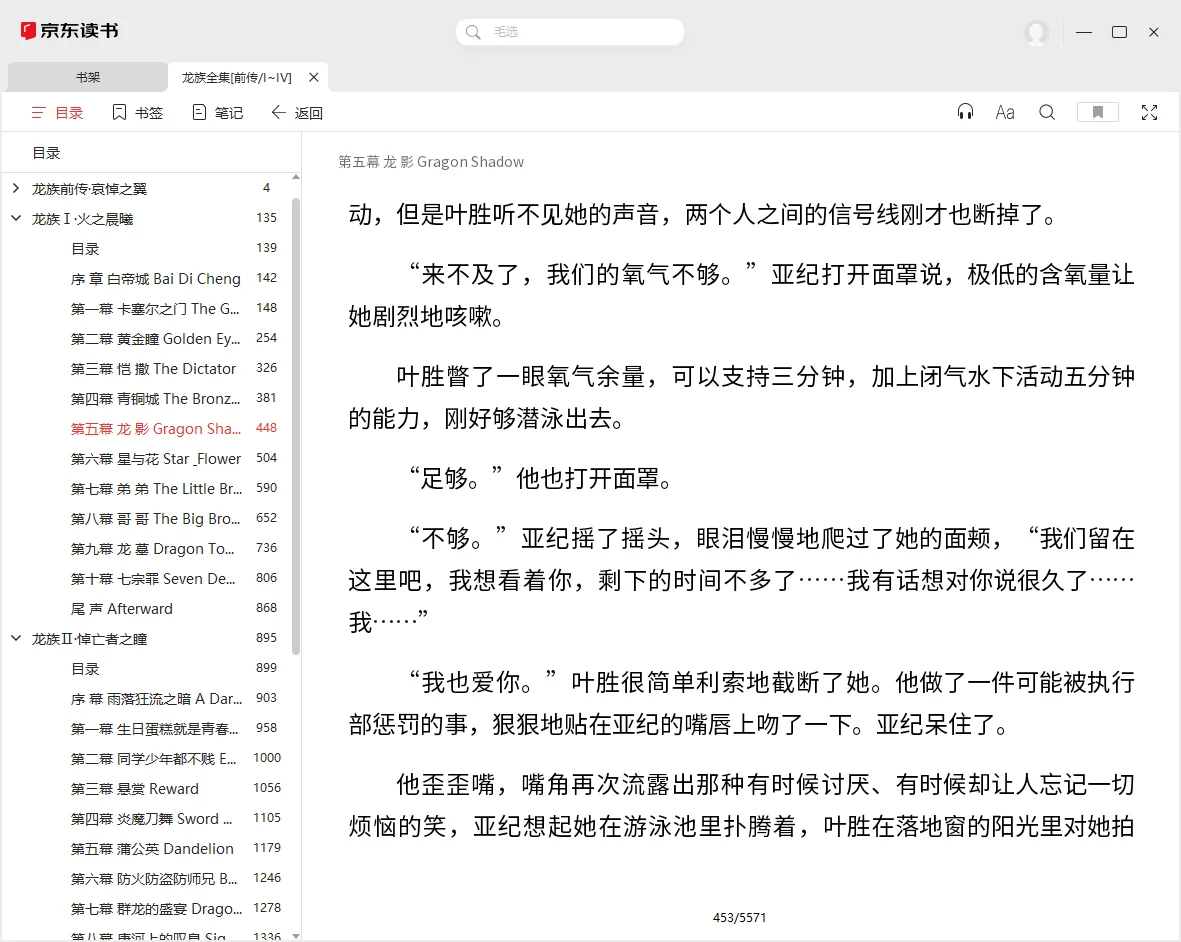This screenshot has height=942, width=1181.
Task: Jump to 第八幕 哥 哥 The Big Brother
Action: coord(156,519)
